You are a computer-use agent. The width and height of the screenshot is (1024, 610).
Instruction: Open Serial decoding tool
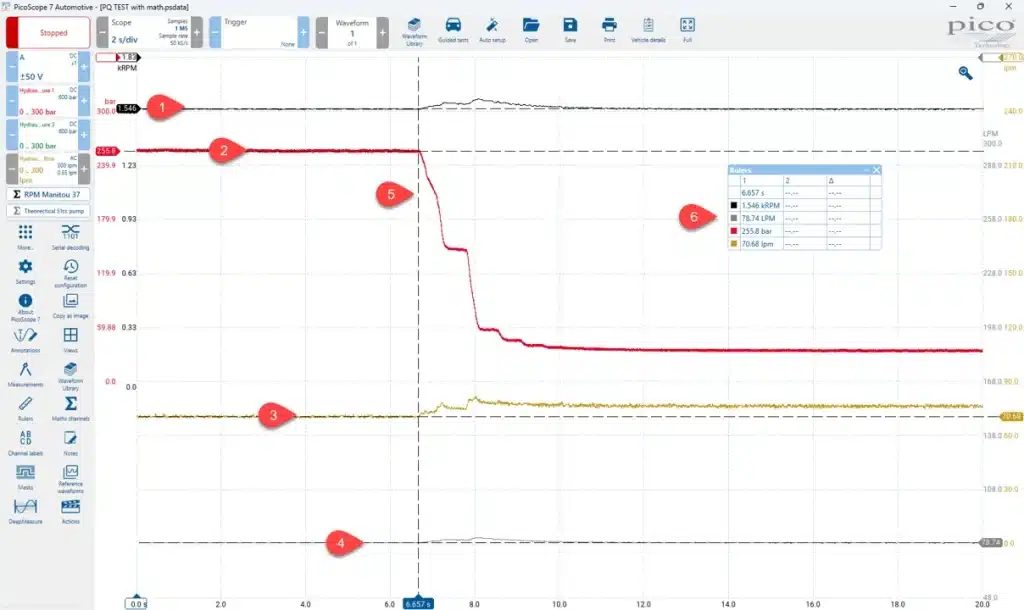coord(71,236)
